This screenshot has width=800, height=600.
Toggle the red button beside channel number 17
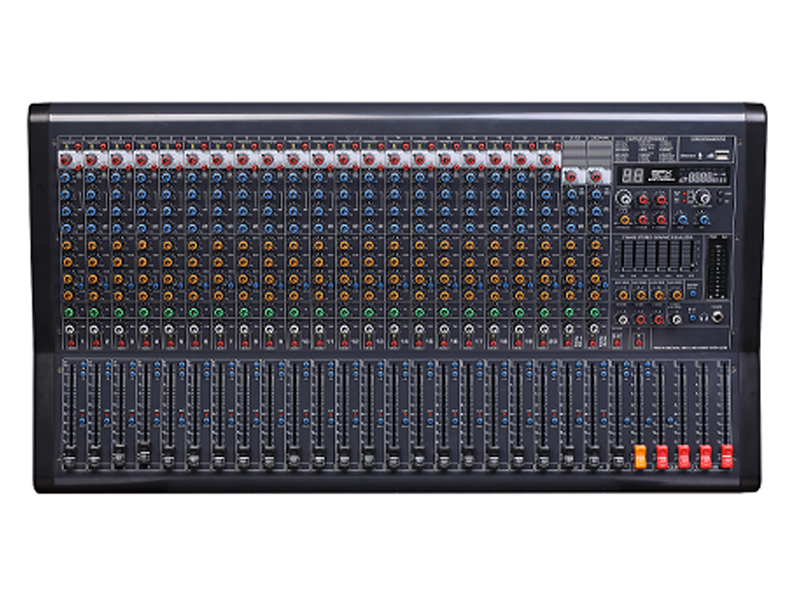pos(470,343)
